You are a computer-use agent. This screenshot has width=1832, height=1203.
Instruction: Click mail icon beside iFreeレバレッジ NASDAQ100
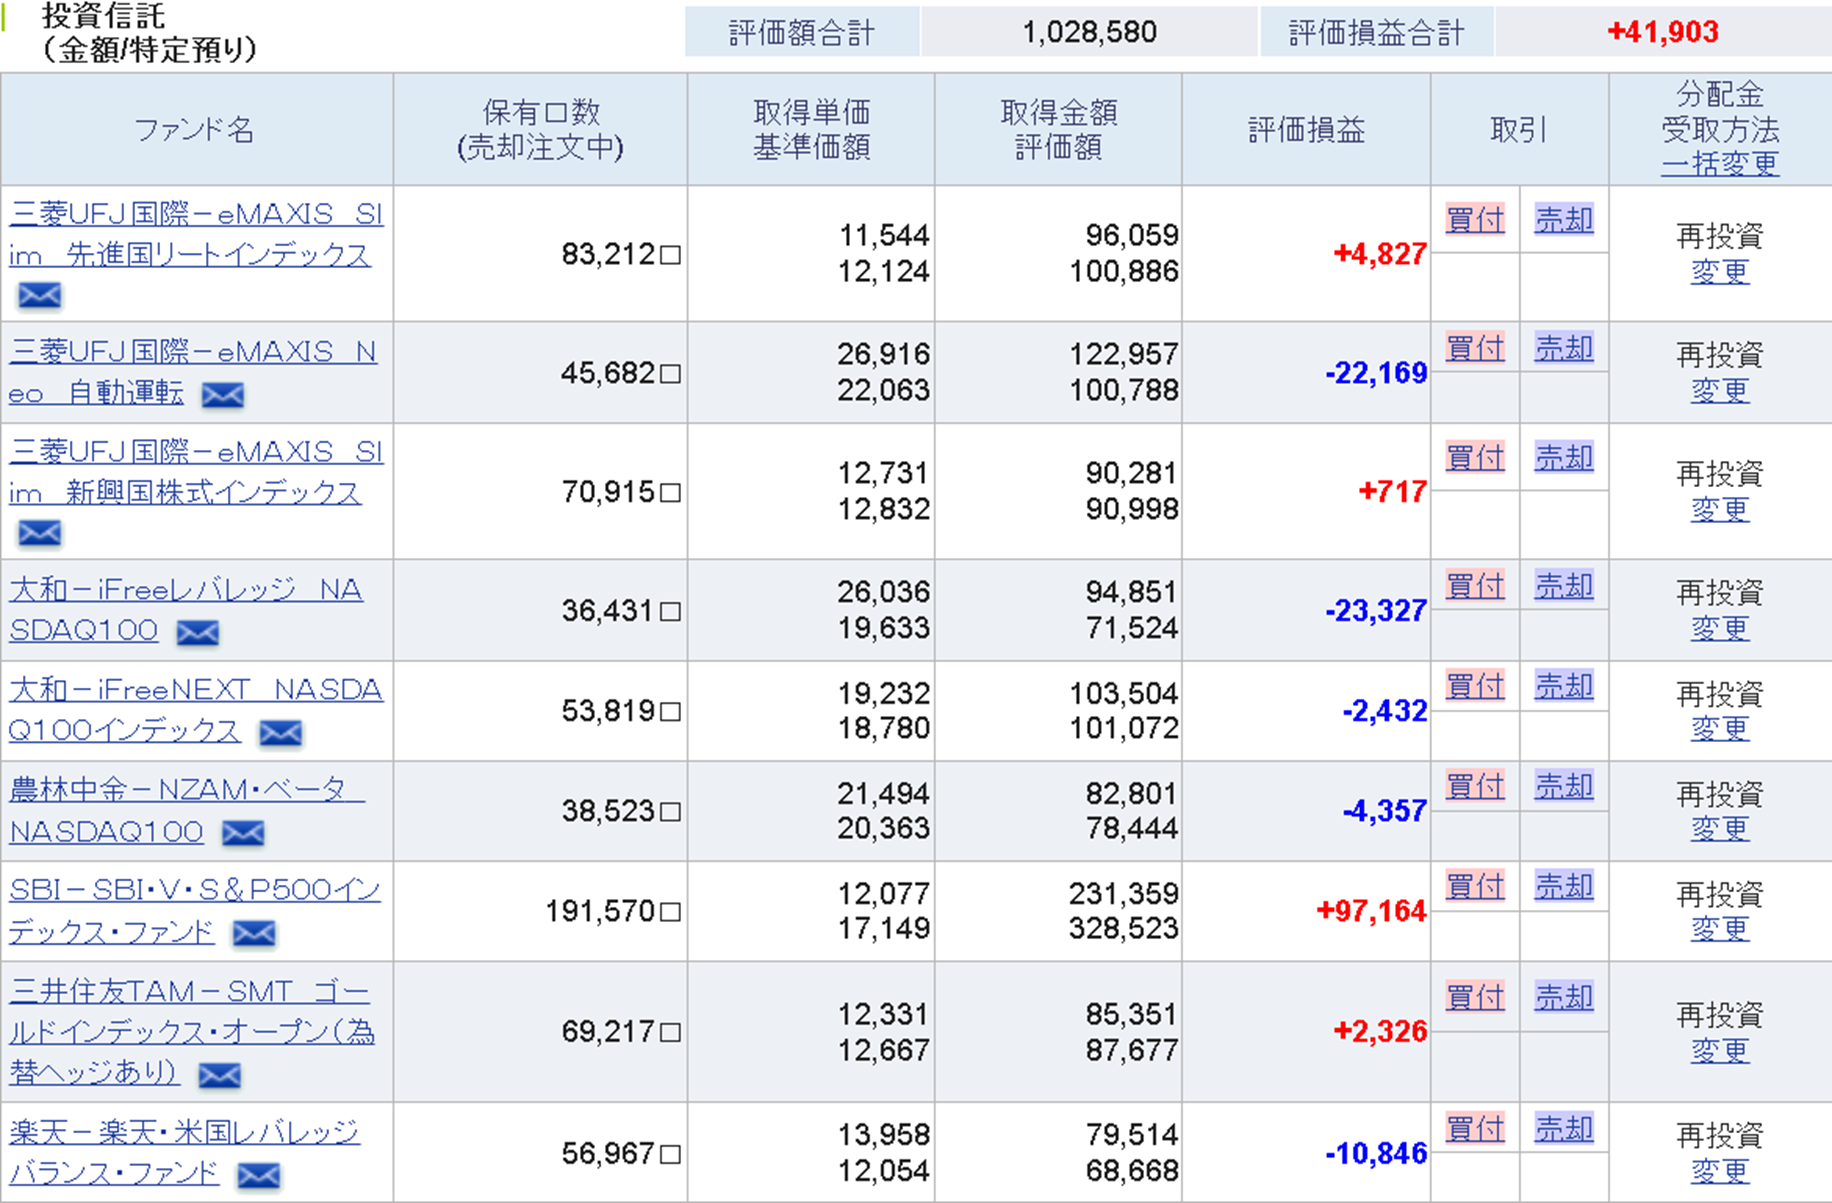(x=197, y=632)
